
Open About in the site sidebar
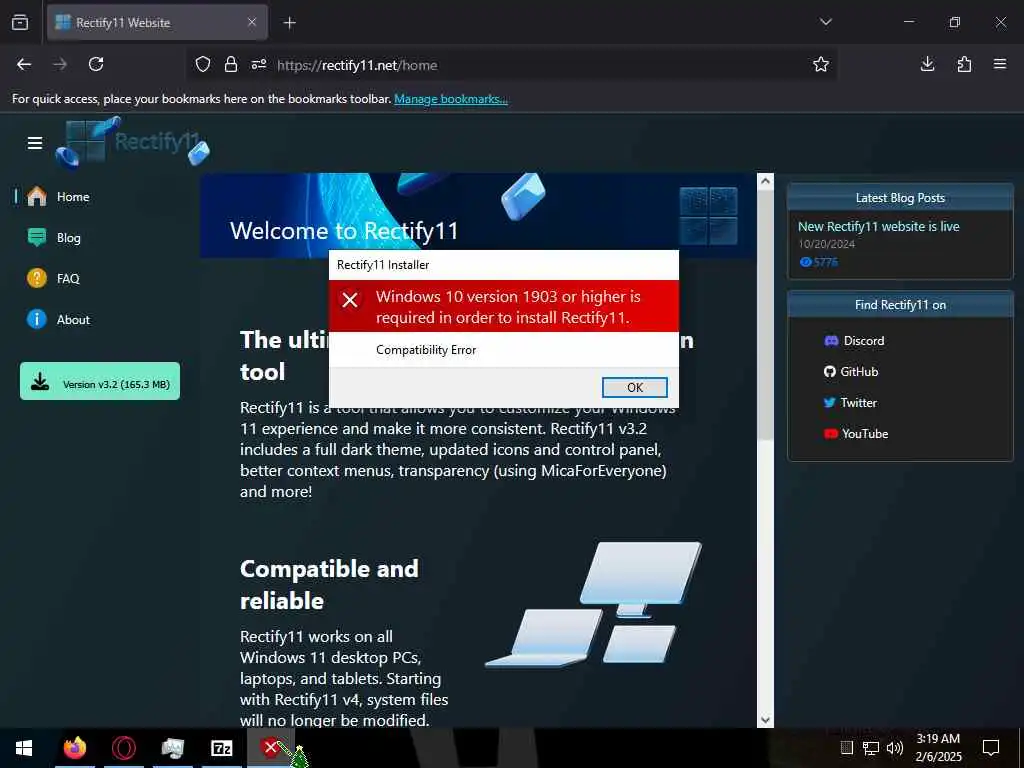coord(73,320)
